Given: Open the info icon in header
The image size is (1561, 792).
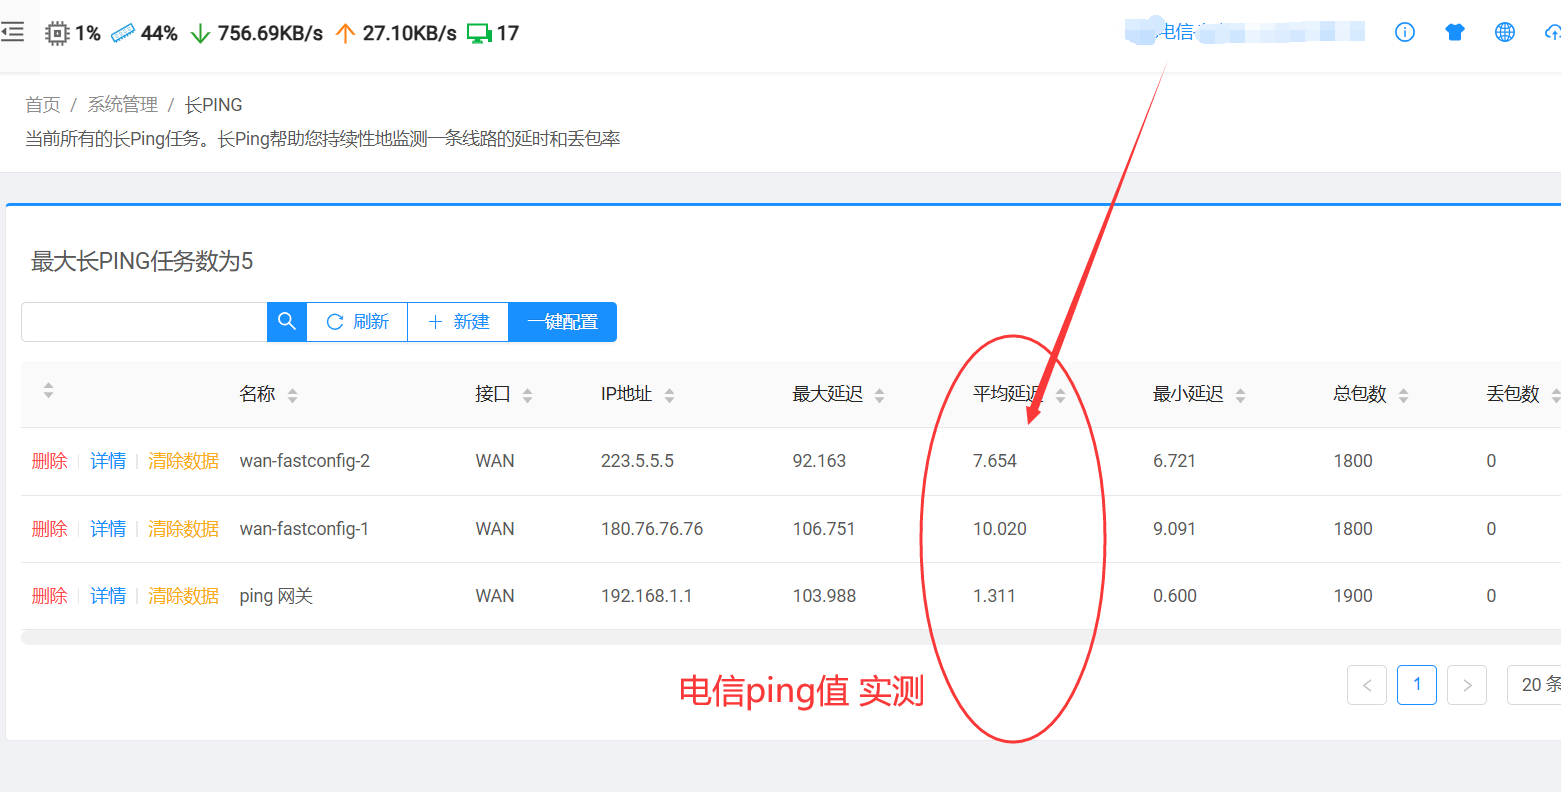Looking at the screenshot, I should (1405, 32).
